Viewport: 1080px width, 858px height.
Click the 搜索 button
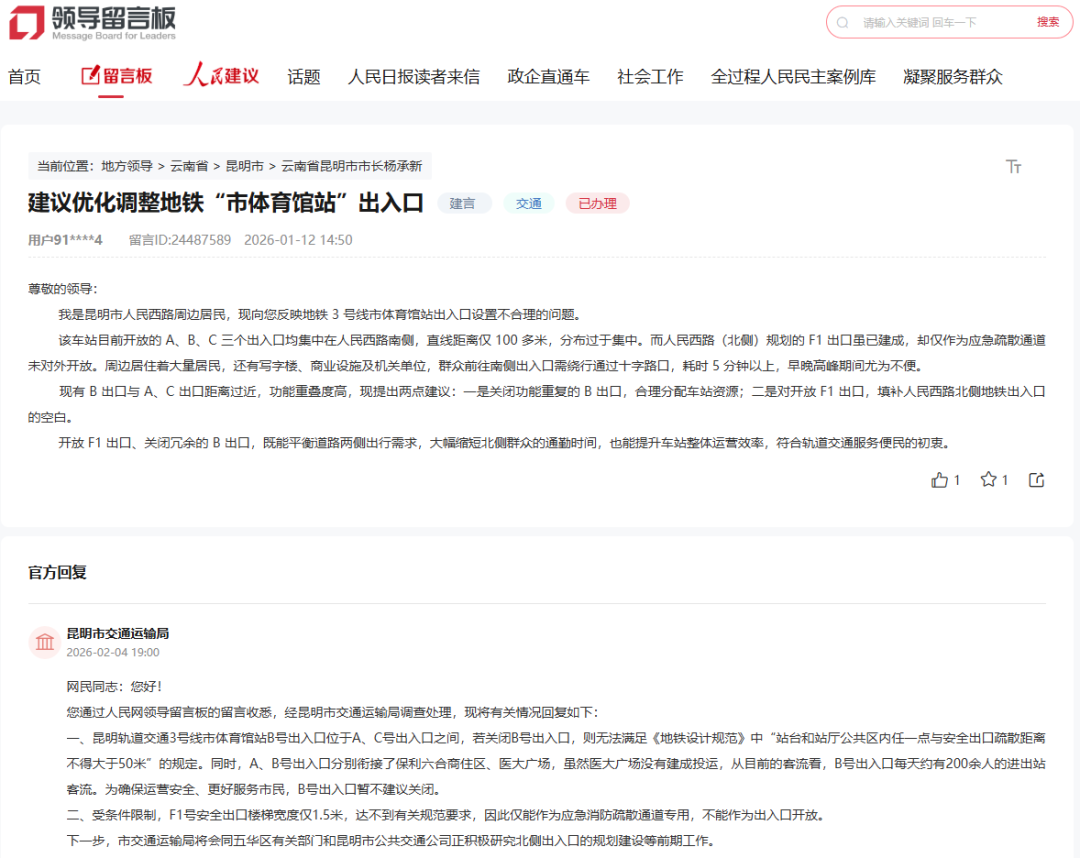click(1047, 22)
